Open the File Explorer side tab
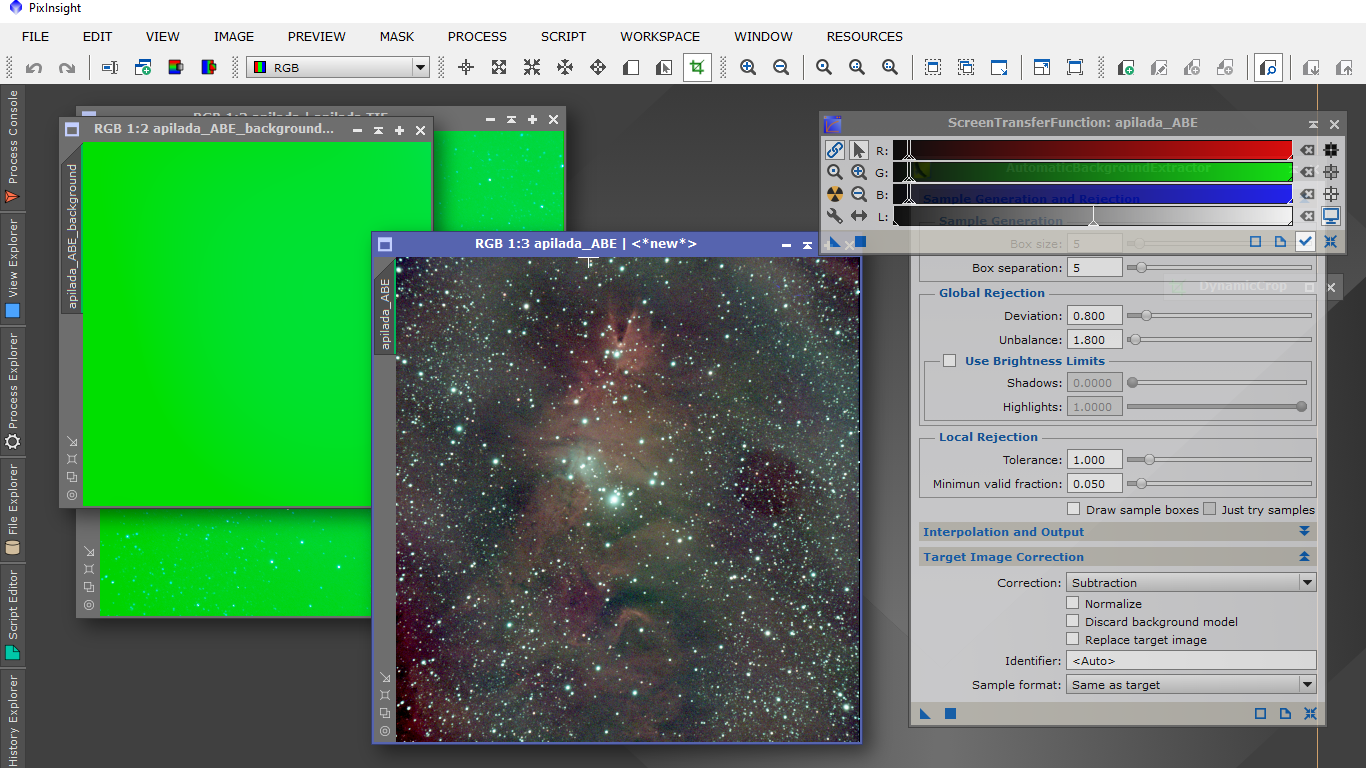This screenshot has width=1366, height=768. pos(12,508)
